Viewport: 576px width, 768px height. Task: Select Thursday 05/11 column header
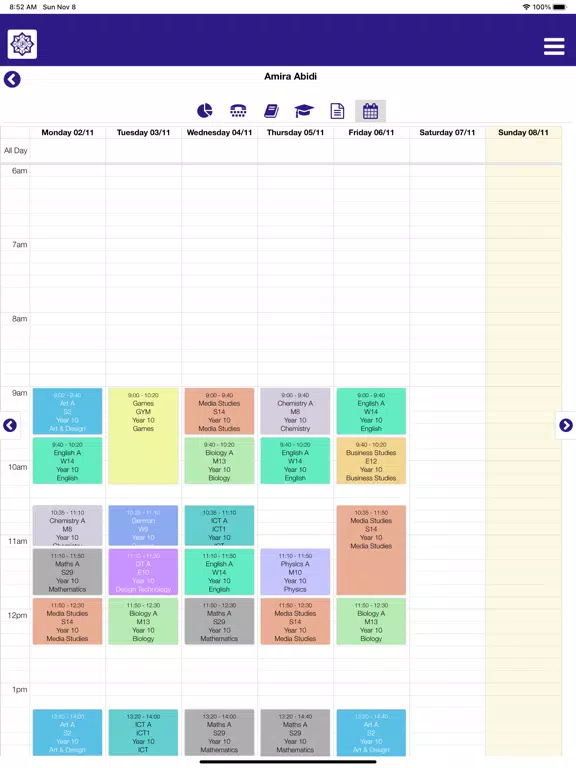[295, 132]
